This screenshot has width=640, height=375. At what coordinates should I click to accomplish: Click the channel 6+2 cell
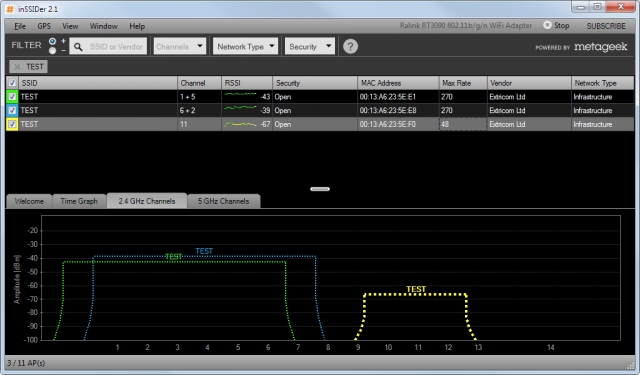[x=200, y=111]
